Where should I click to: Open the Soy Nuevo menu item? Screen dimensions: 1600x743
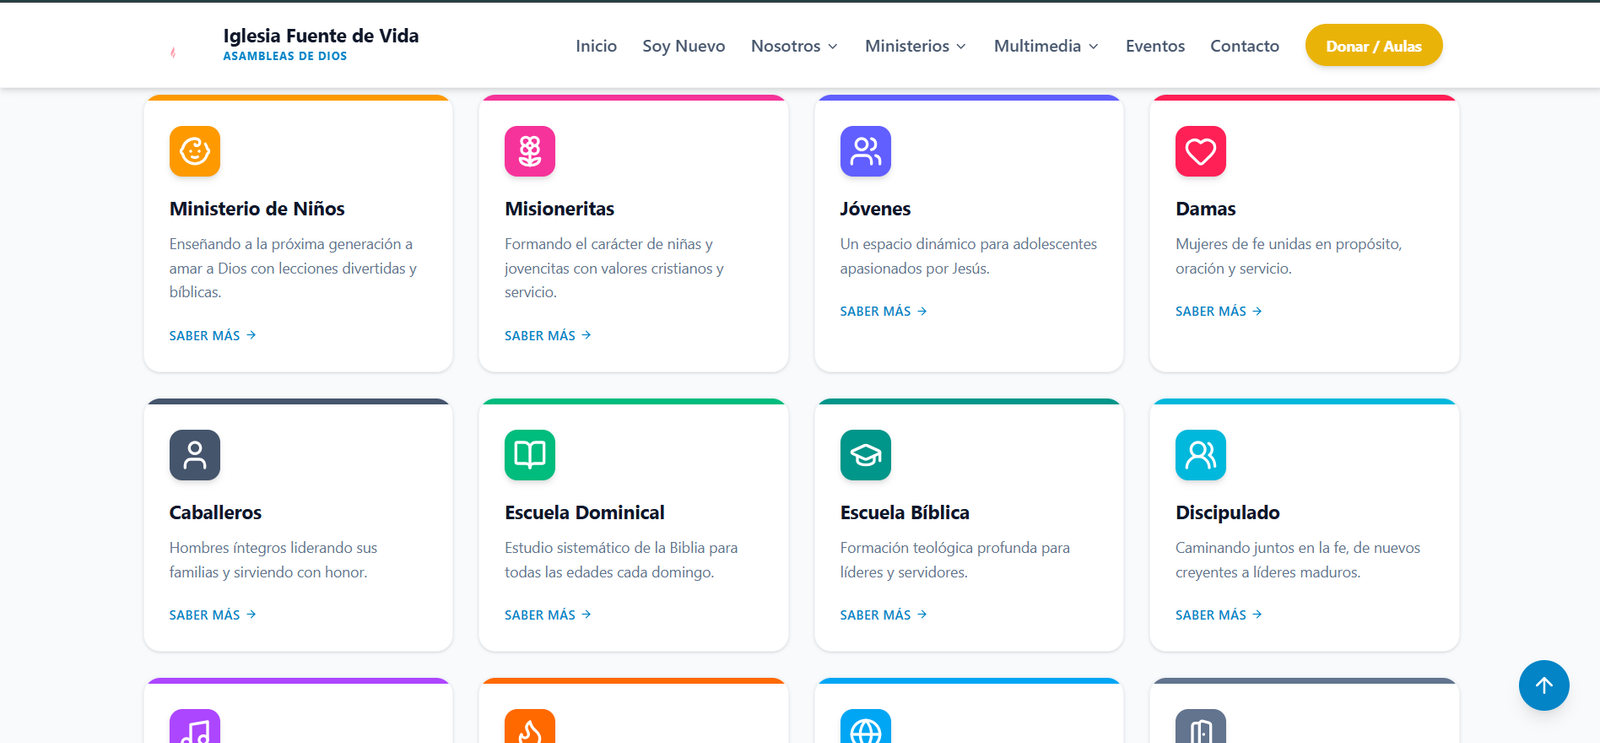pyautogui.click(x=684, y=46)
